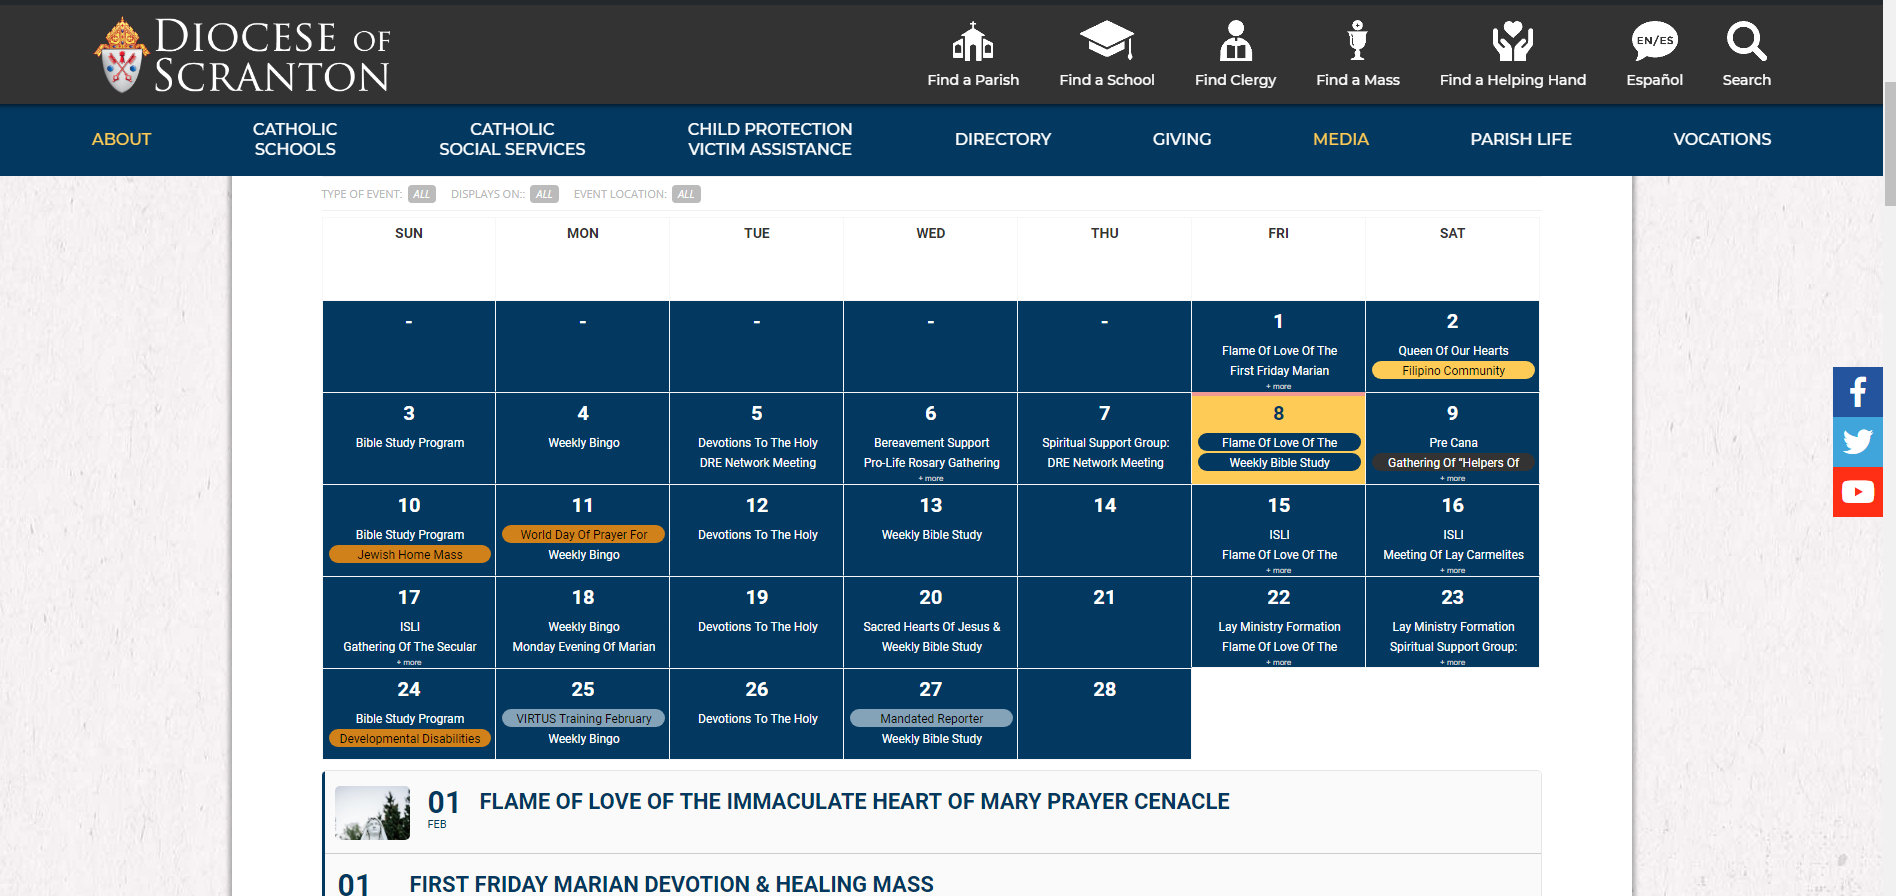Expand the Displays On filter
The width and height of the screenshot is (1896, 896).
[x=544, y=194]
